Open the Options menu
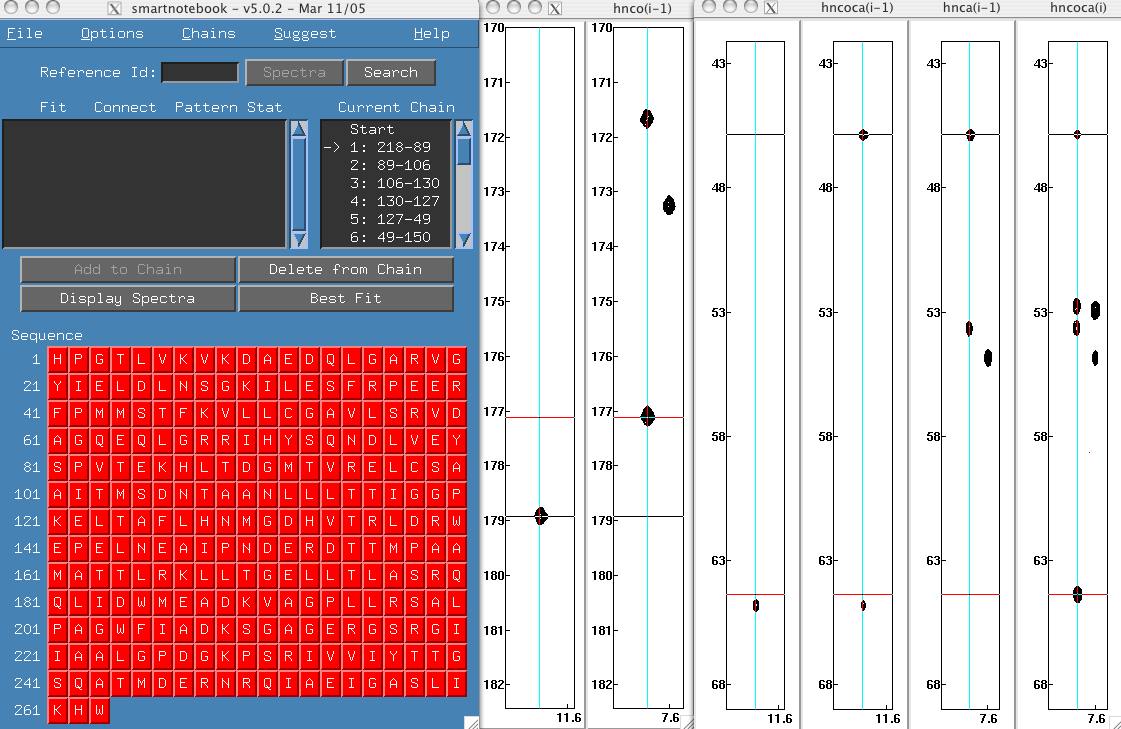The image size is (1121, 729). click(112, 33)
